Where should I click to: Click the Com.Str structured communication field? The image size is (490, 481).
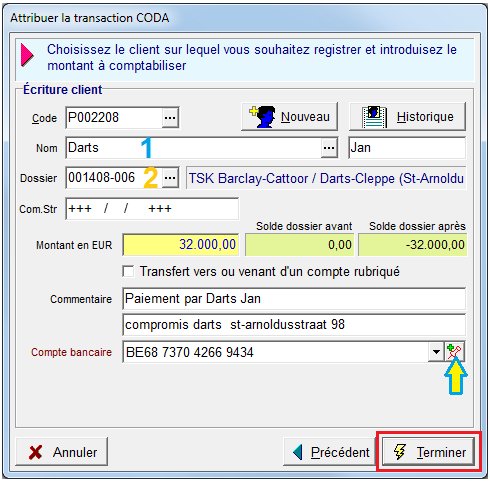click(152, 209)
